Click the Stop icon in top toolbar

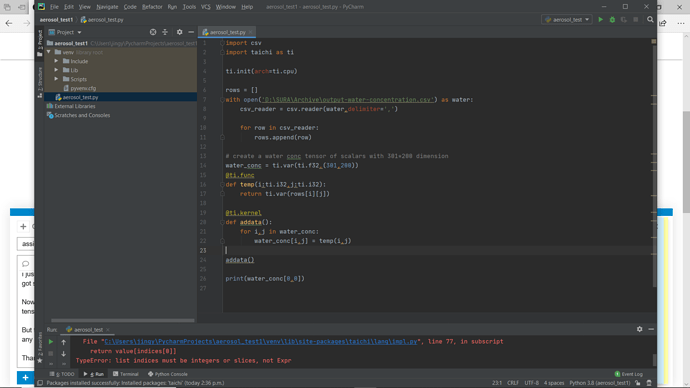tap(635, 19)
